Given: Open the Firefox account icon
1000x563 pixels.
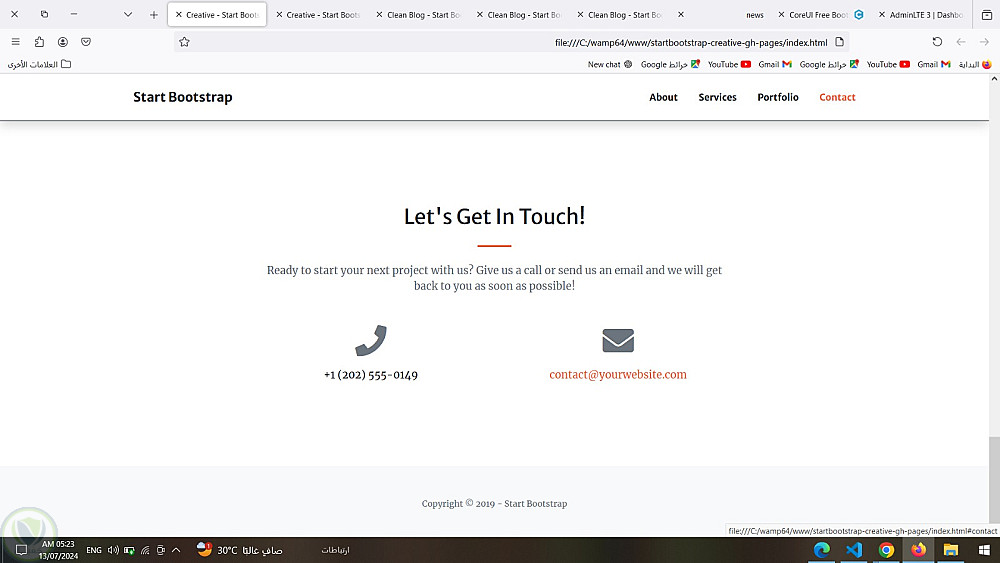Looking at the screenshot, I should (x=62, y=42).
